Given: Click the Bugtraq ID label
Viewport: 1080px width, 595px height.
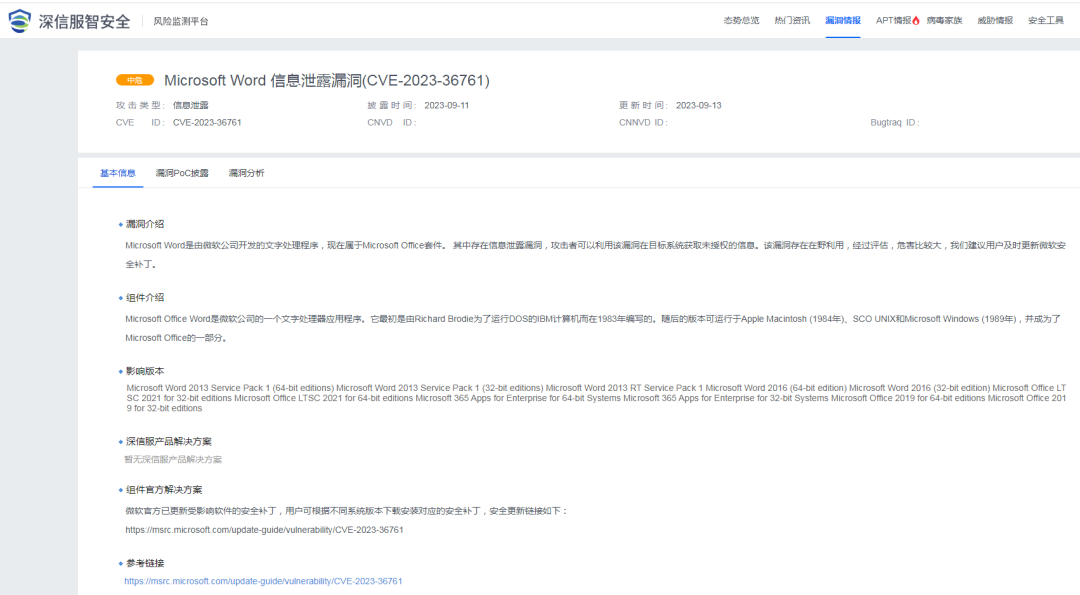Looking at the screenshot, I should click(894, 123).
